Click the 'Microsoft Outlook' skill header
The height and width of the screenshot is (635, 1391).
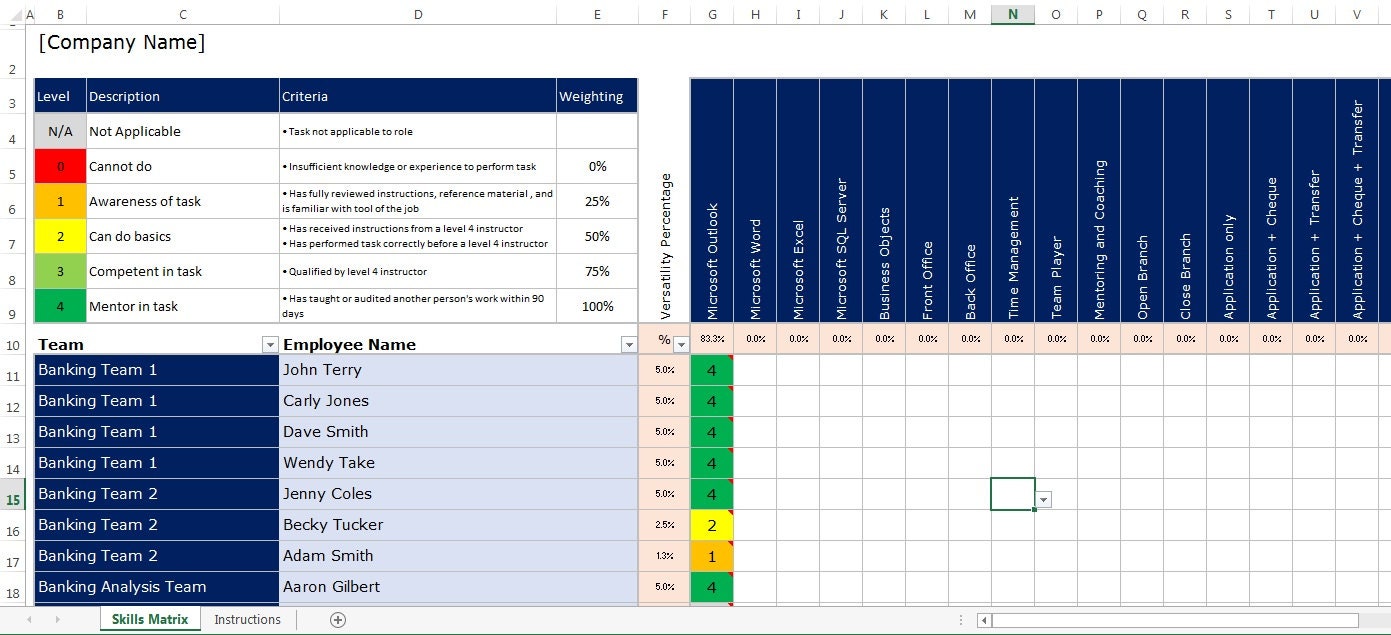pyautogui.click(x=711, y=200)
